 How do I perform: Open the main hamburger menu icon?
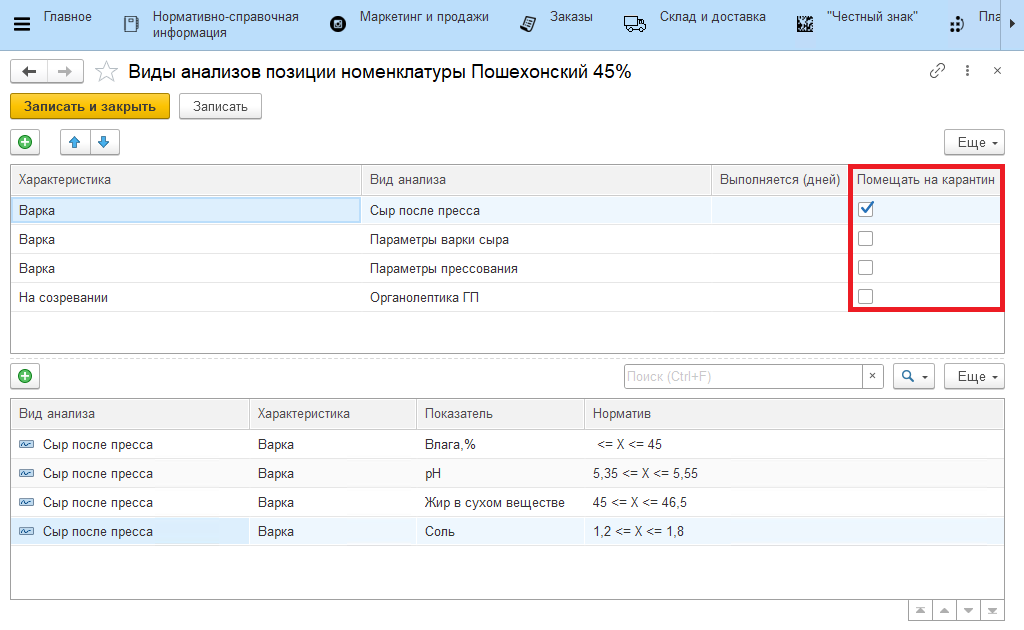coord(22,24)
